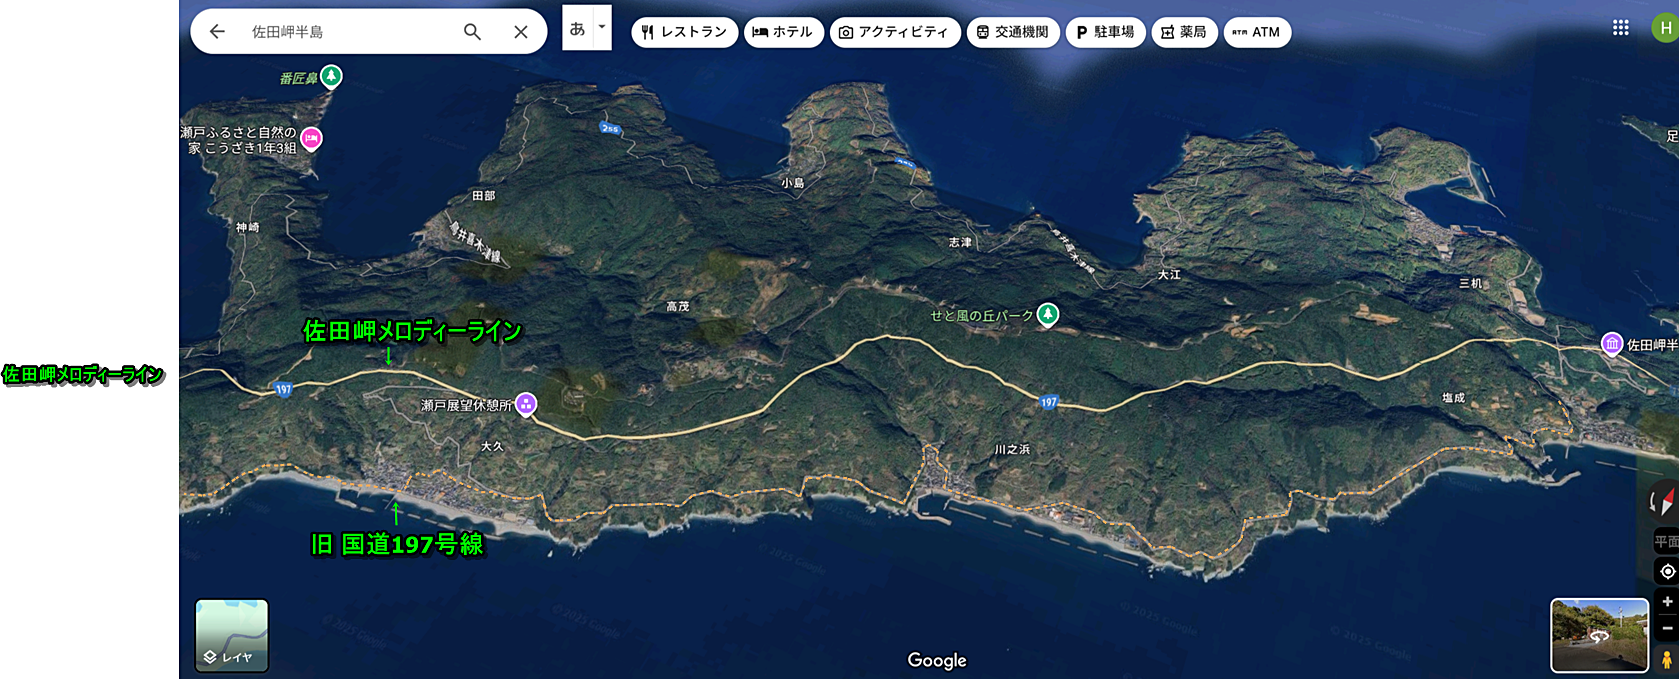Image resolution: width=1679 pixels, height=679 pixels.
Task: Expand the input method dropdown arrow
Action: point(602,28)
